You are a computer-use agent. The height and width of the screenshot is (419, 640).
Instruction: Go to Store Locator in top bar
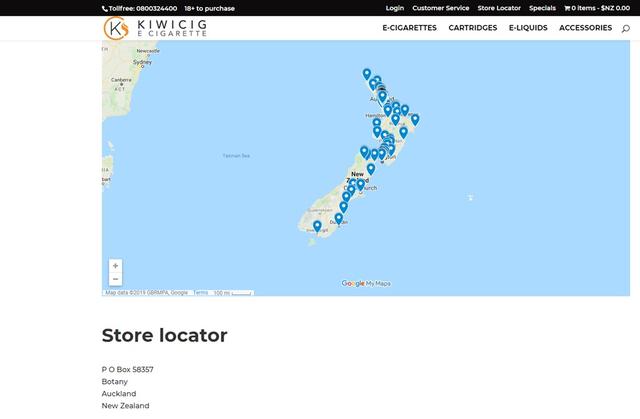pyautogui.click(x=499, y=8)
